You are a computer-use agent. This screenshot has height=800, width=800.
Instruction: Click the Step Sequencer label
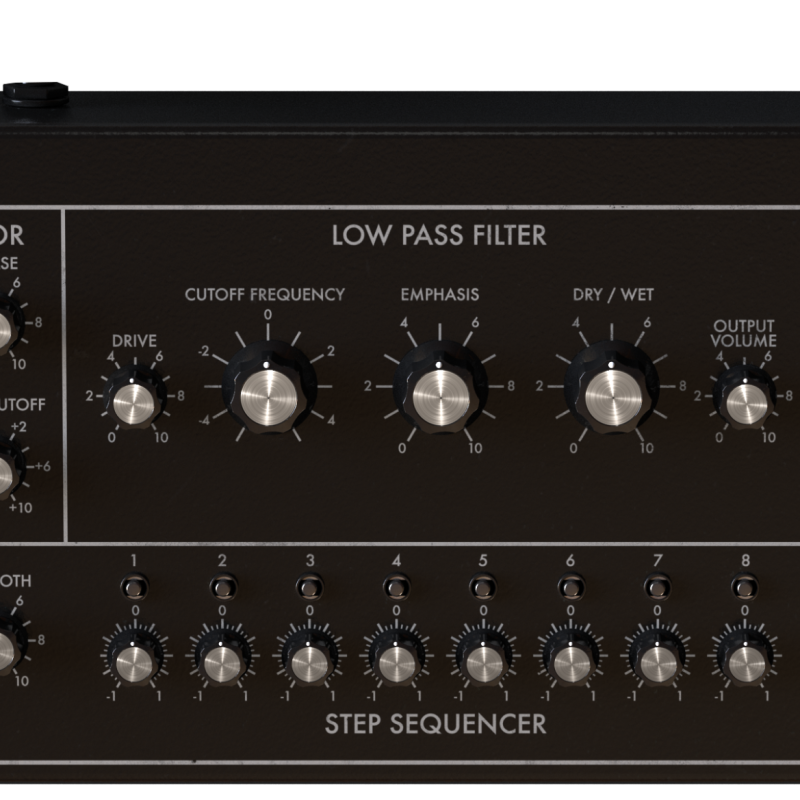pos(435,724)
